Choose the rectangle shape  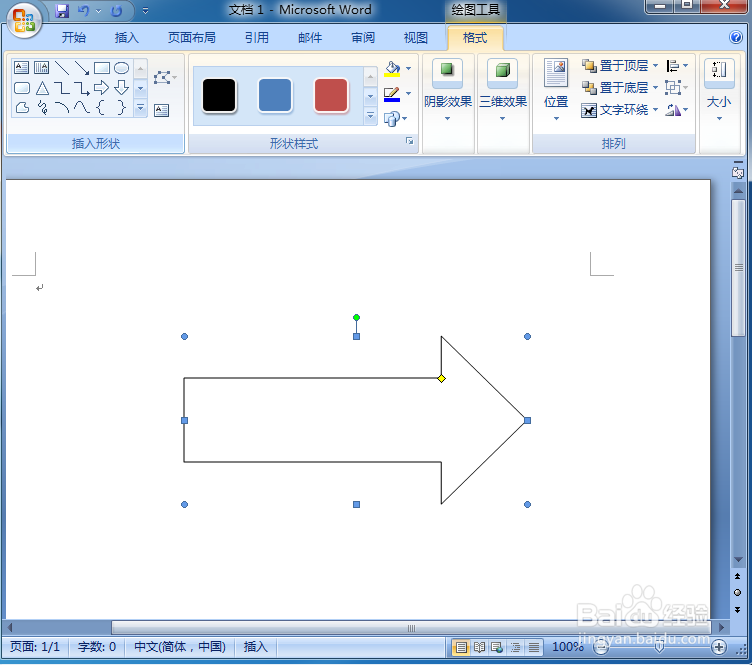[x=102, y=68]
